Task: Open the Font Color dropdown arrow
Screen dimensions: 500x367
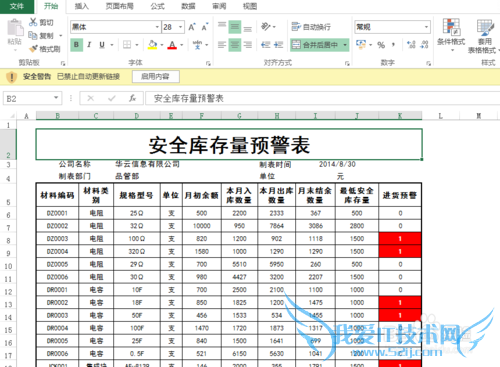Action: (182, 45)
